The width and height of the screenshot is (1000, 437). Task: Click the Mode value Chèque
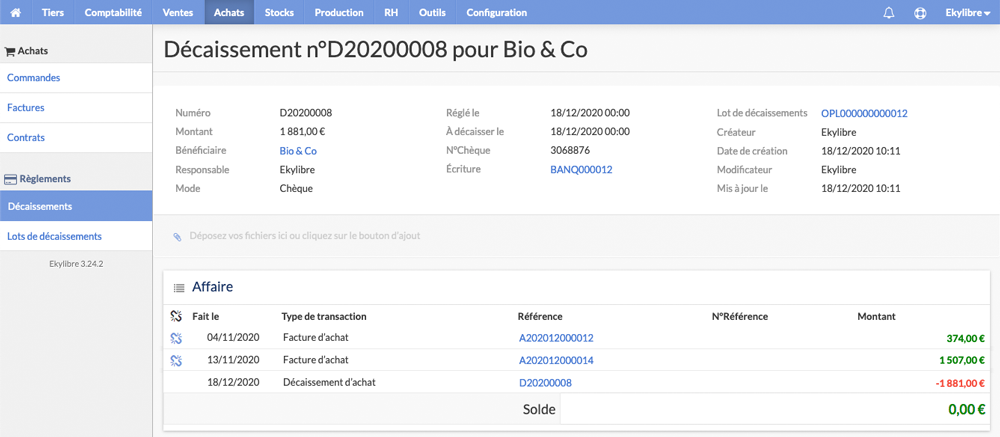(x=296, y=189)
